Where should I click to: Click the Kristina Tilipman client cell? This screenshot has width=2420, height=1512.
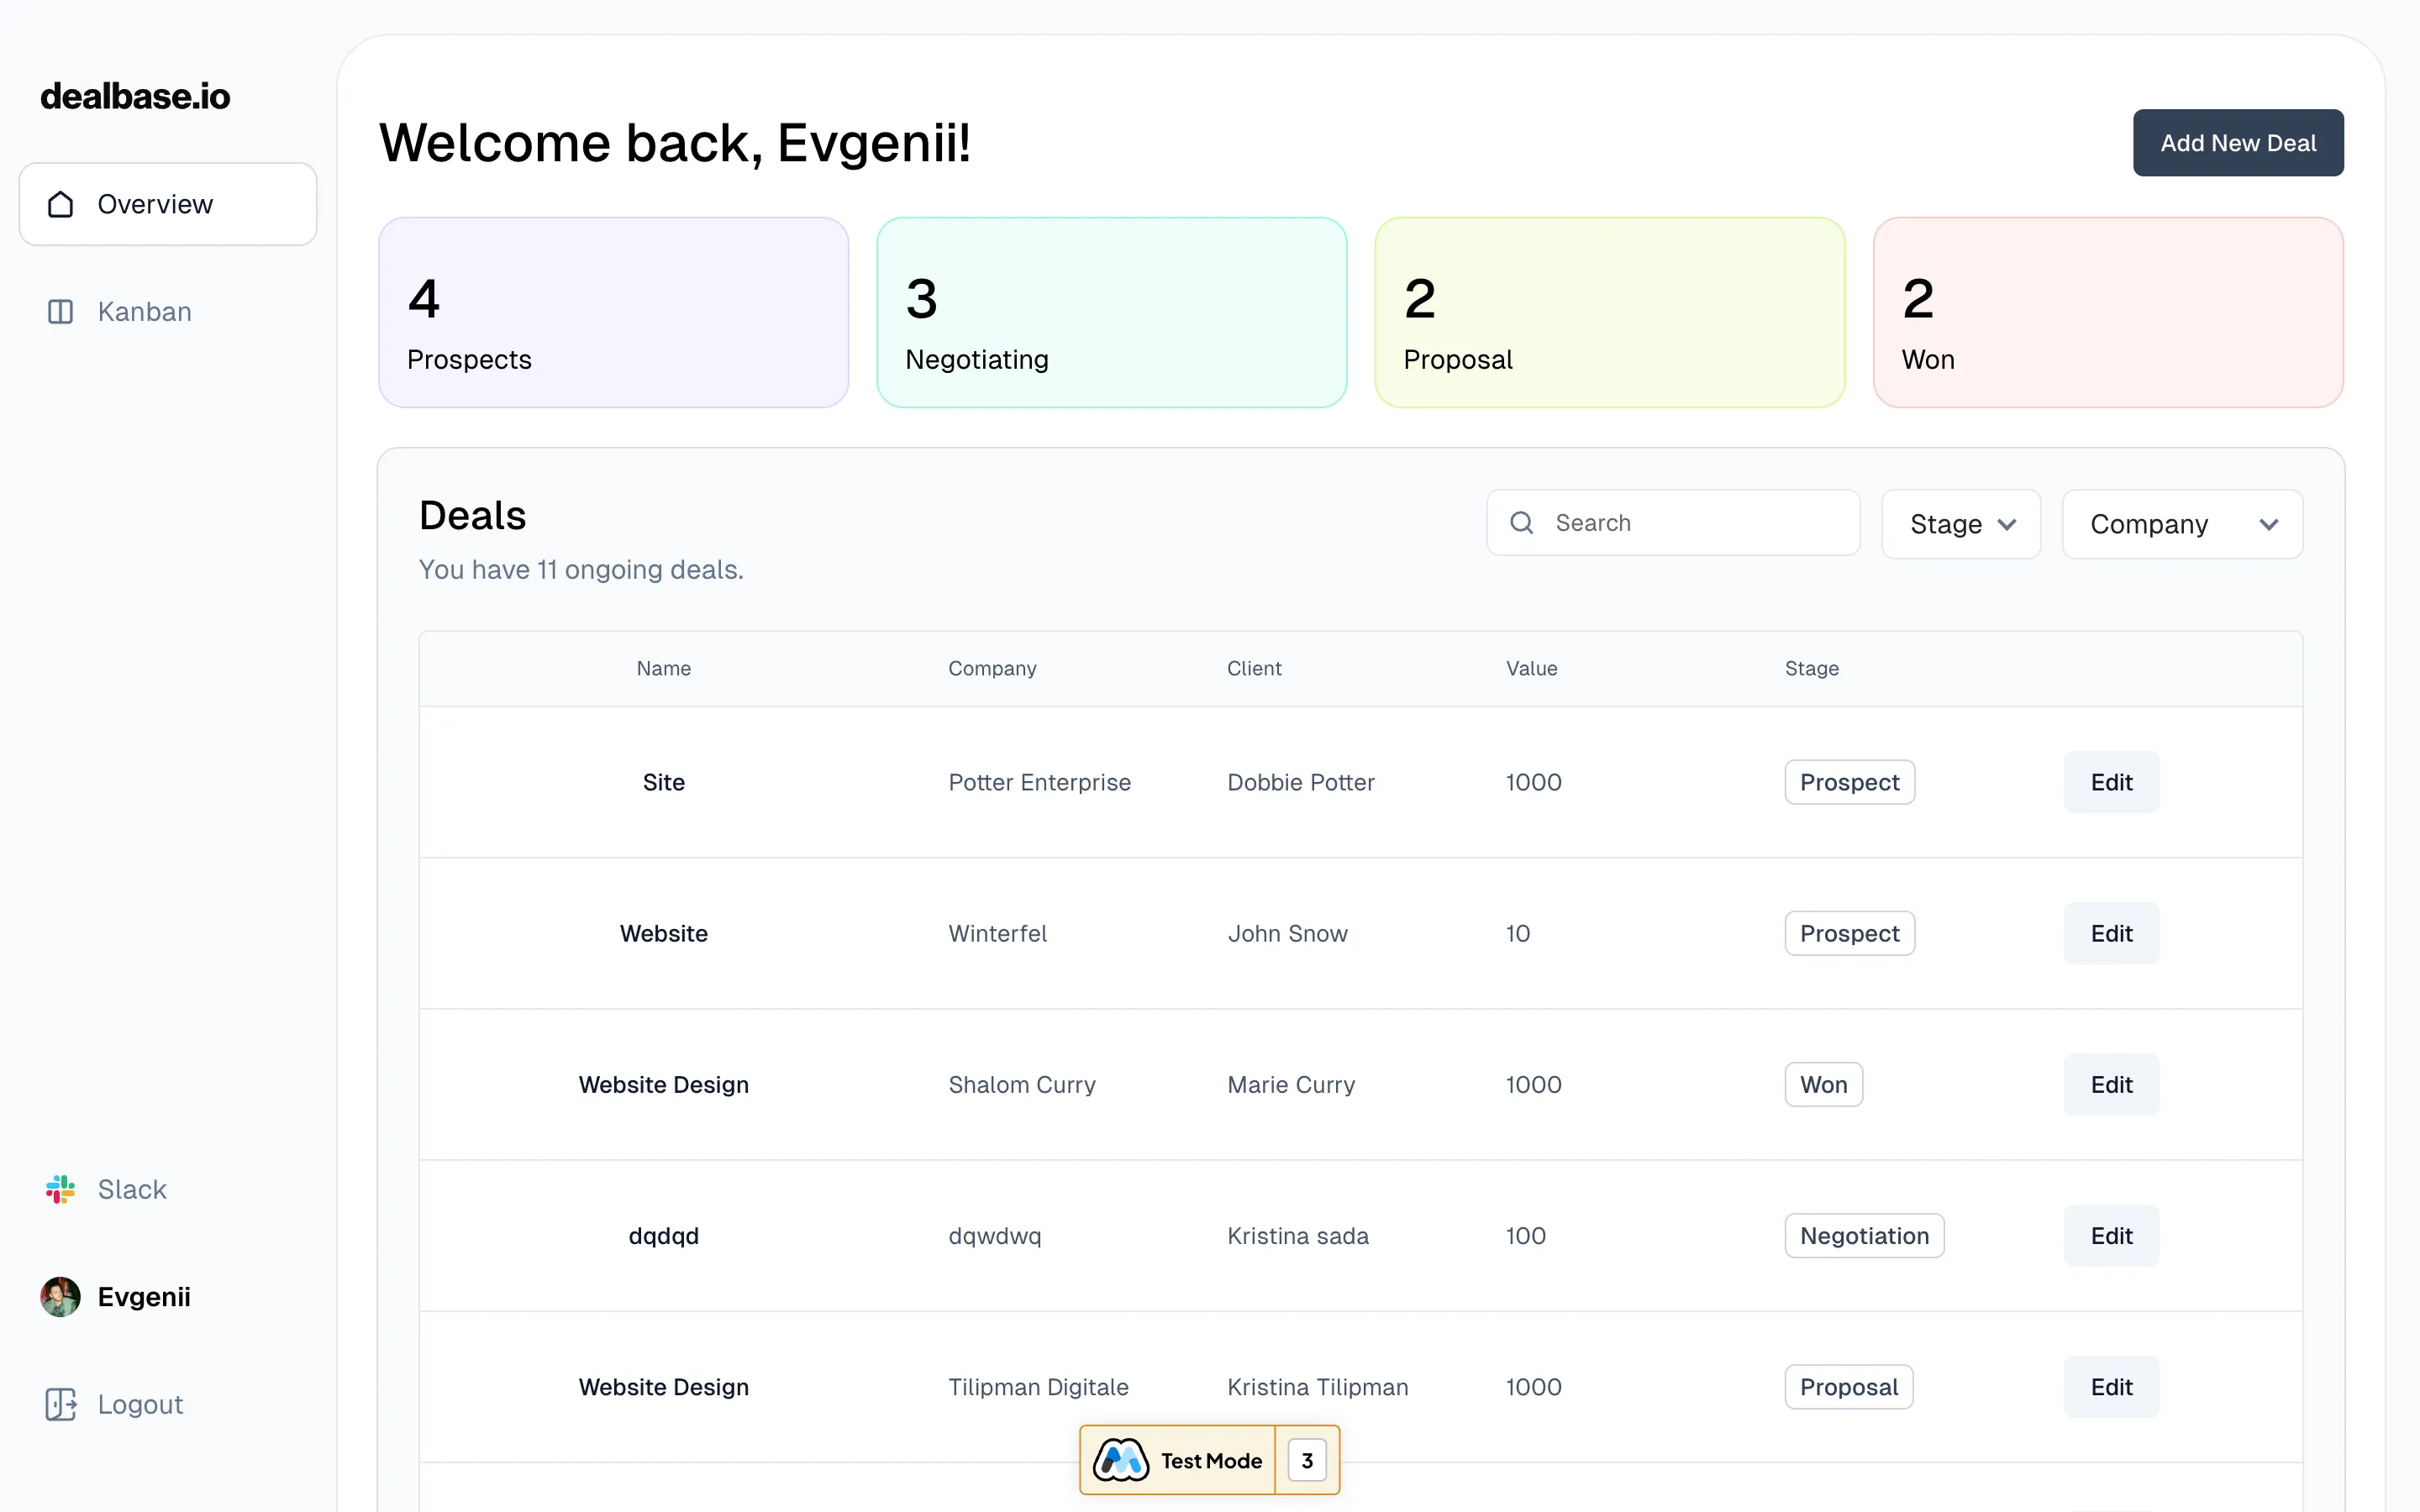[x=1317, y=1387]
